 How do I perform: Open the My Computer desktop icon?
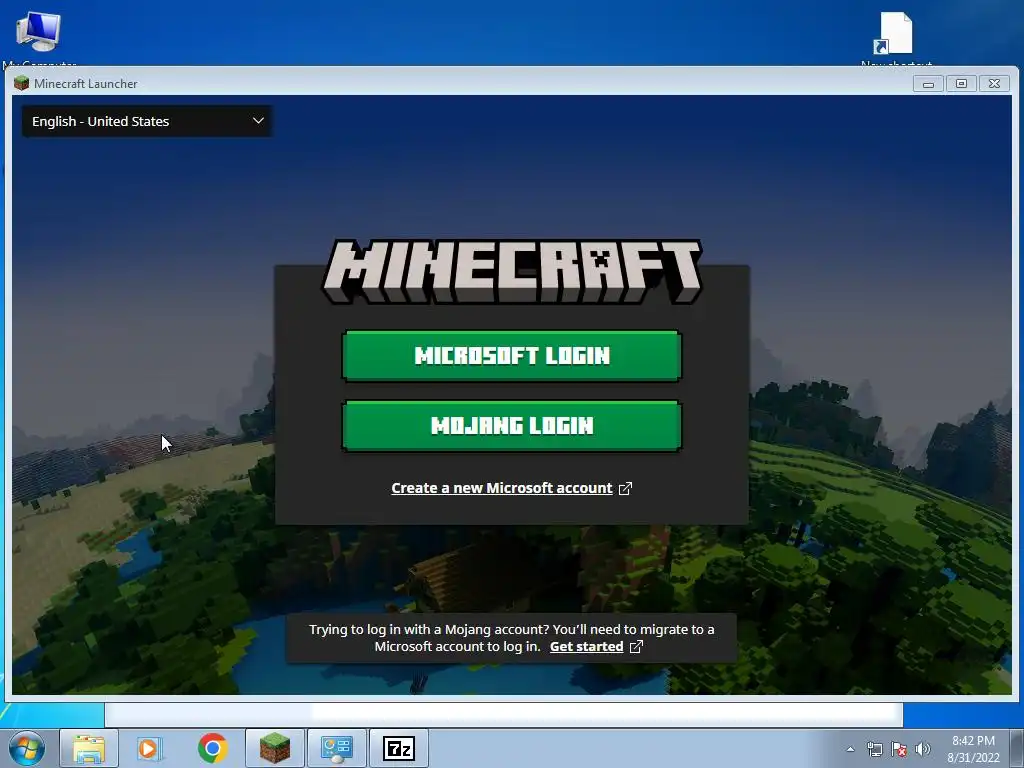[x=39, y=38]
